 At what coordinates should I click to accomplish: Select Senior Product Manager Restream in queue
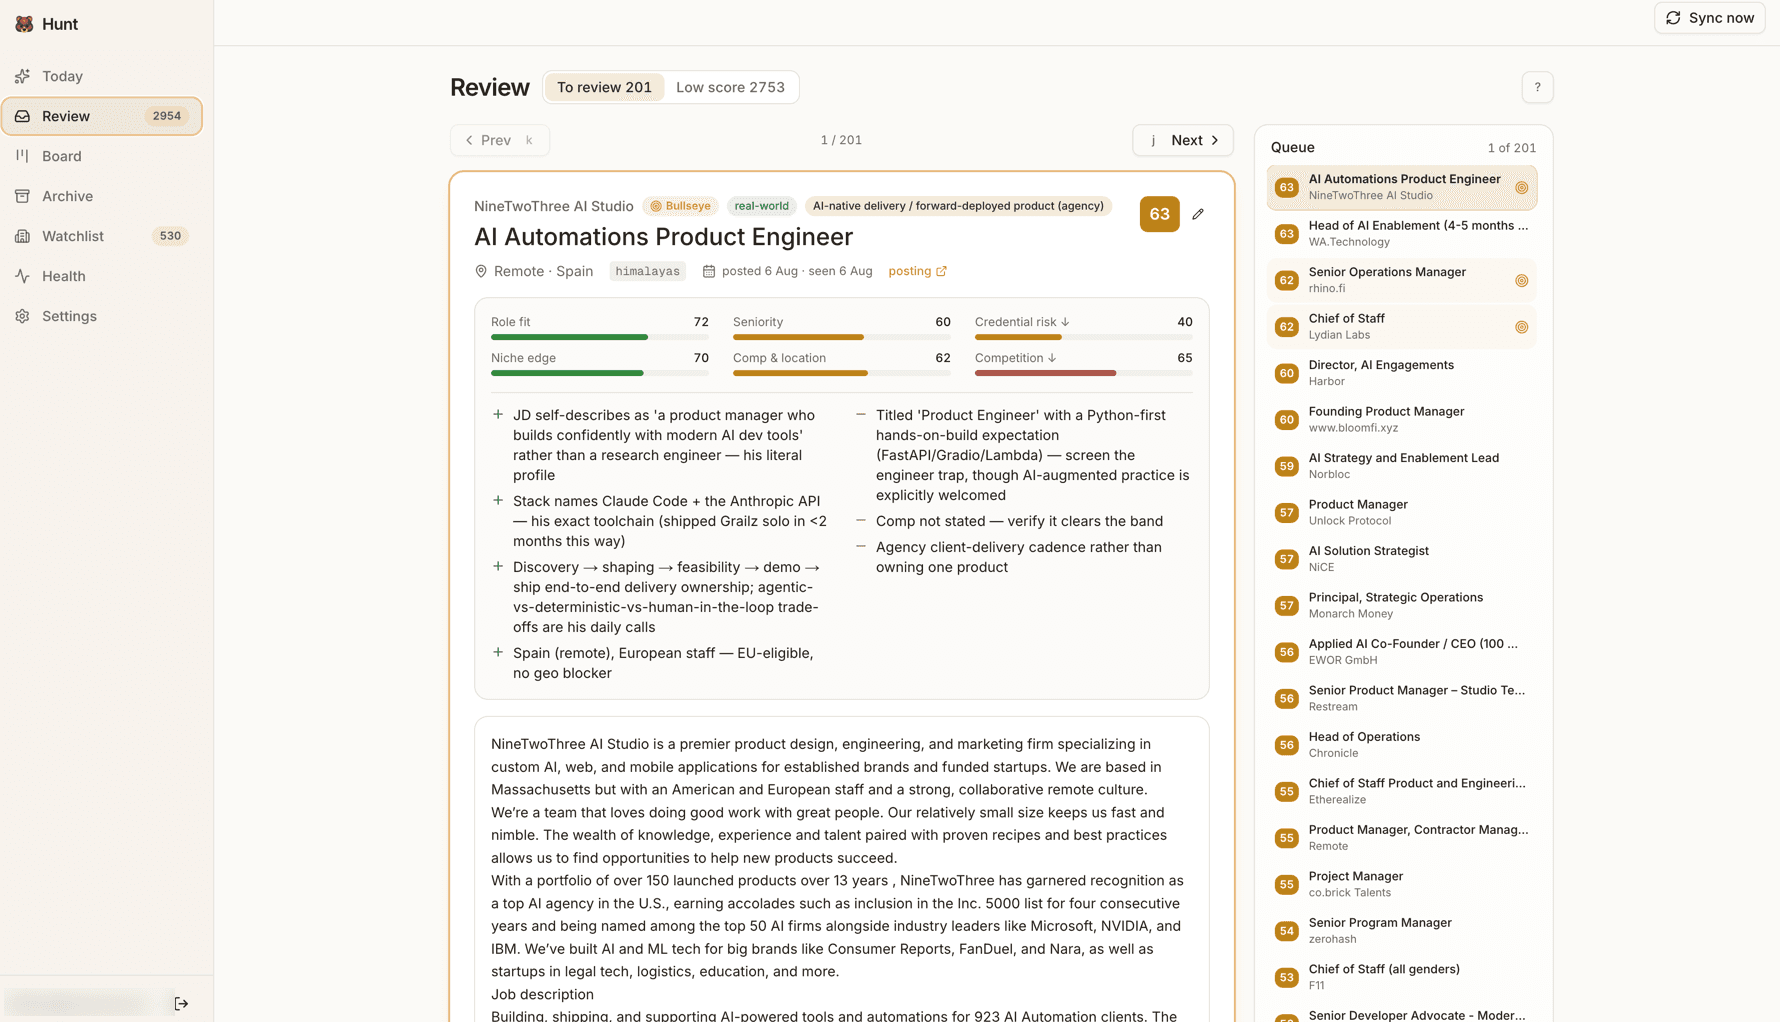(1402, 698)
